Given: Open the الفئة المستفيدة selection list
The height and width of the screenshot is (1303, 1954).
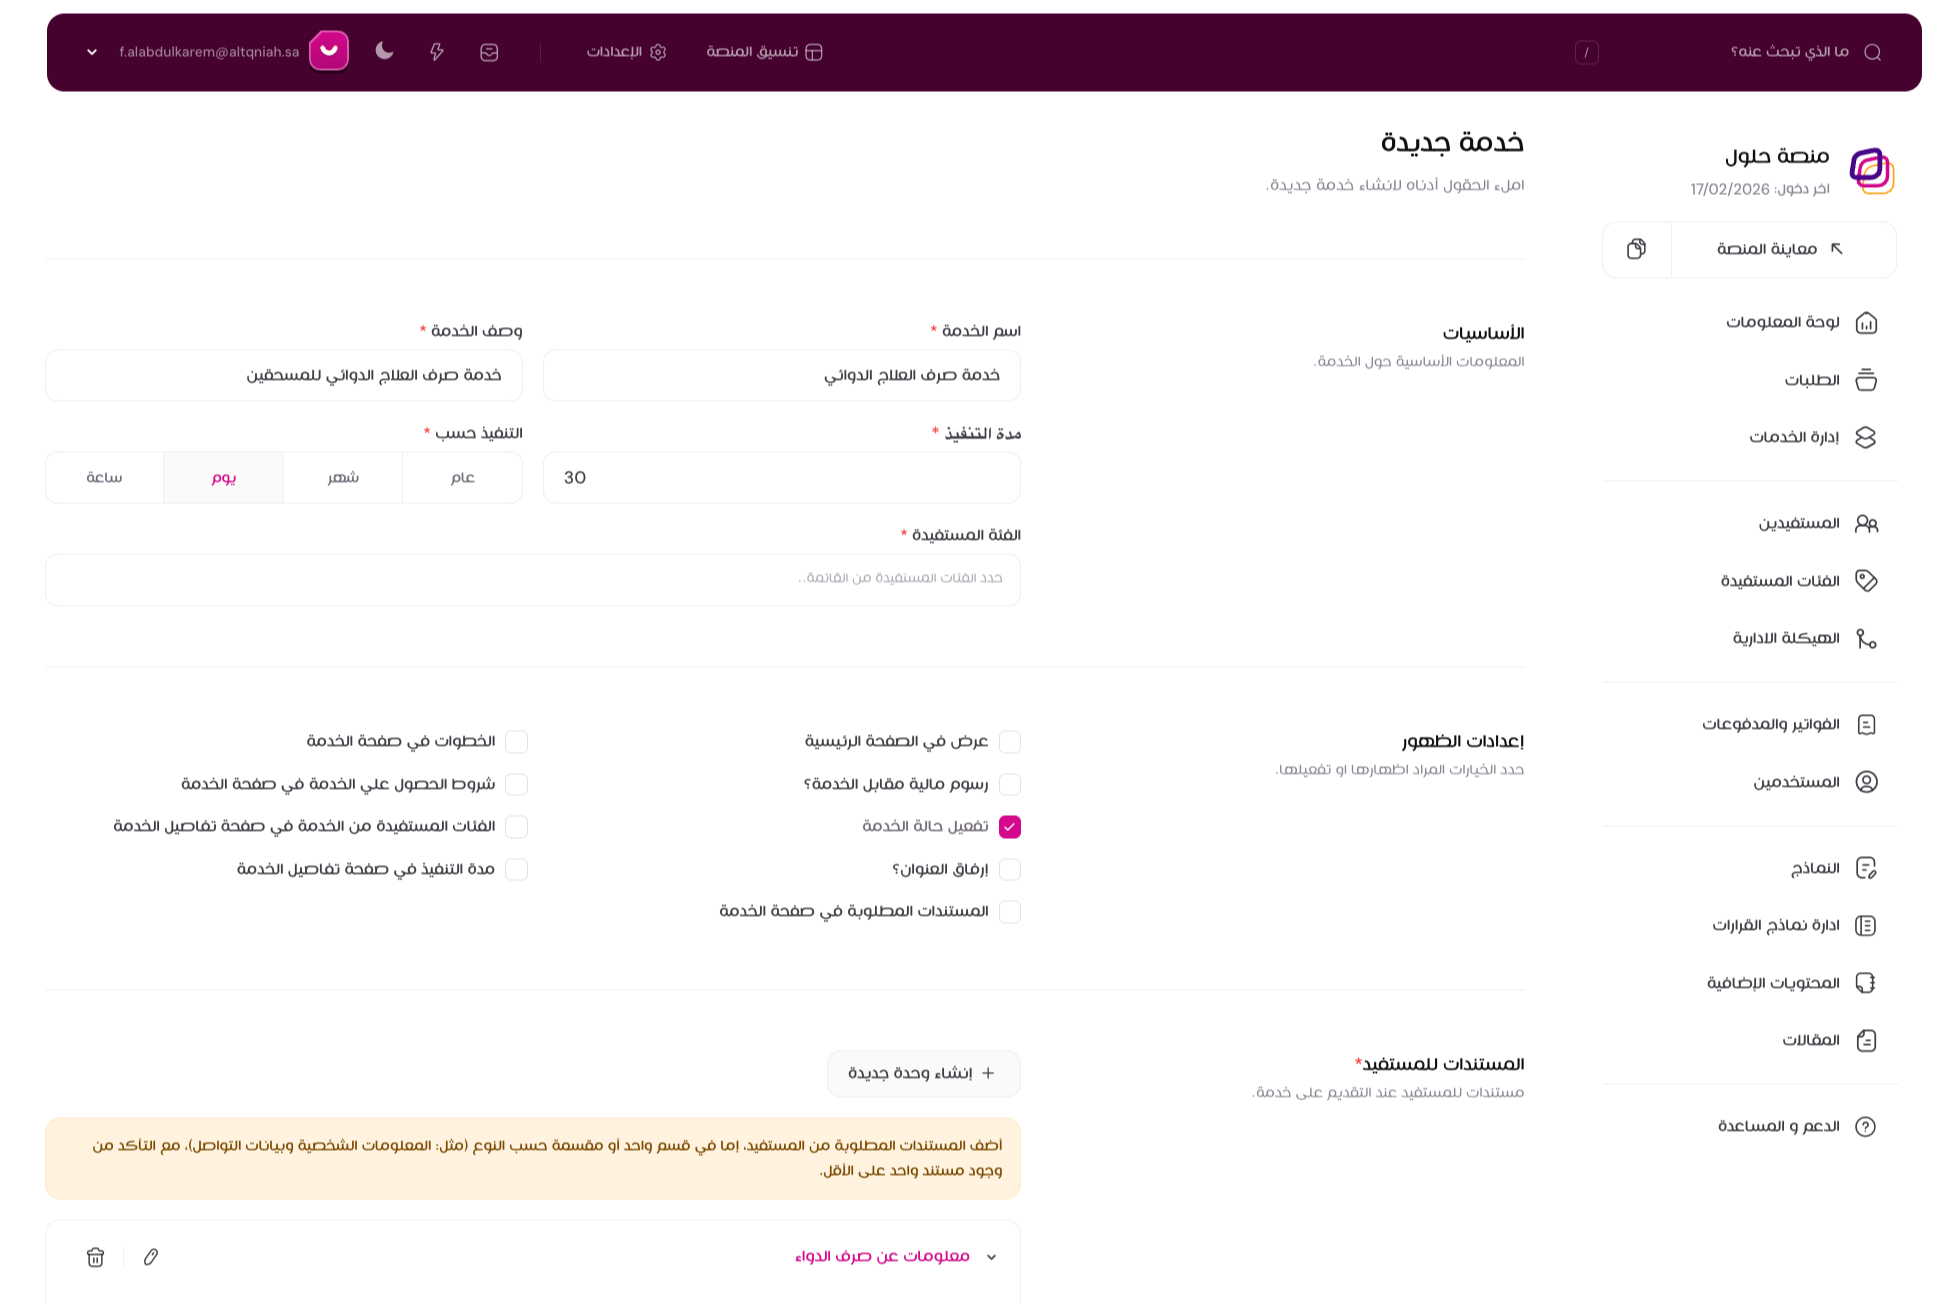Looking at the screenshot, I should [532, 579].
